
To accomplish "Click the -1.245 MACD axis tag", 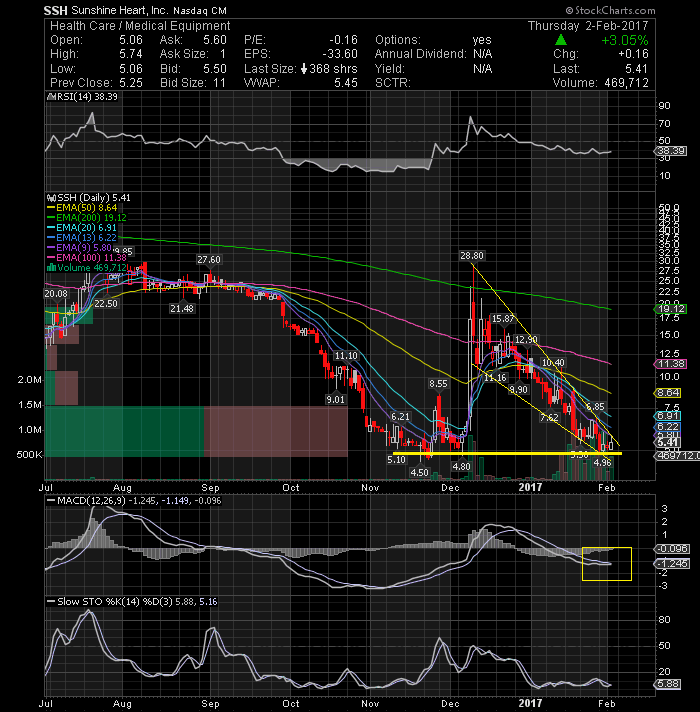I will coord(673,564).
